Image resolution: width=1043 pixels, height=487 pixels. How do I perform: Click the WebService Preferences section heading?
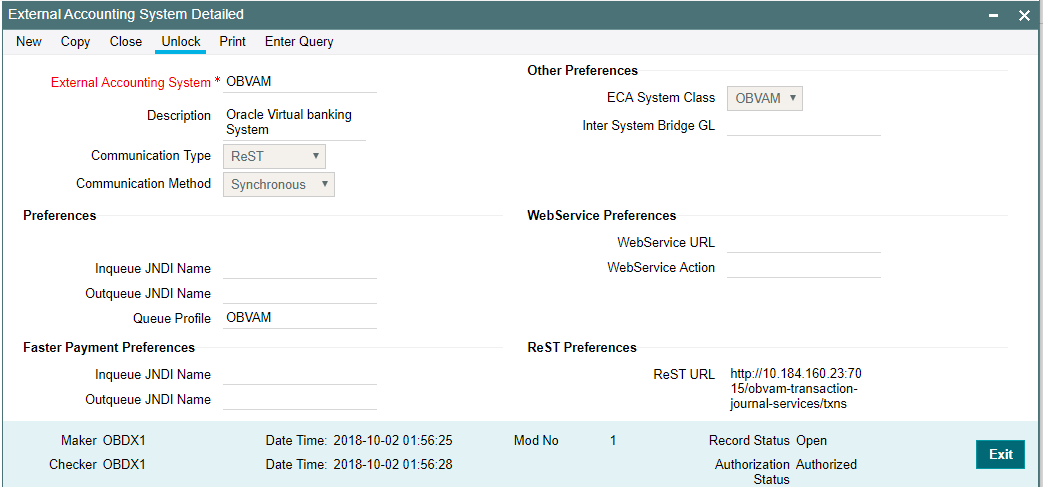(x=602, y=216)
